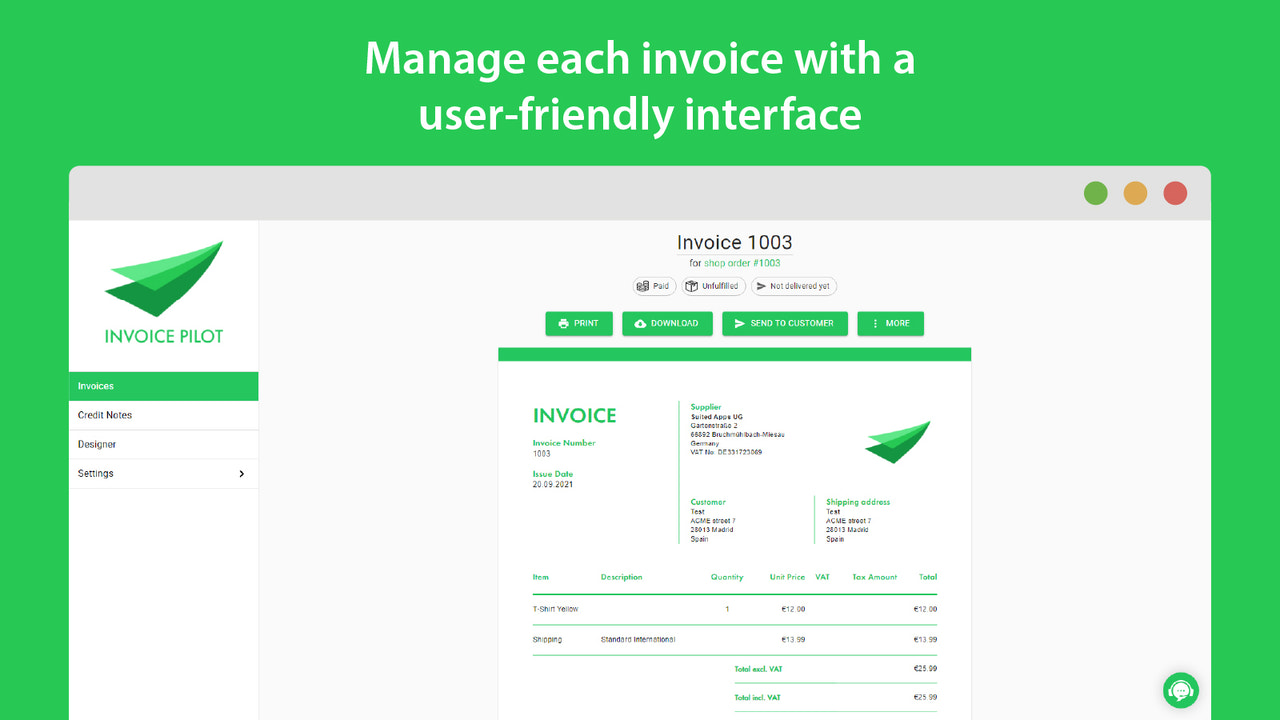The image size is (1280, 720).
Task: Click the Unfulfilled box icon badge
Action: [692, 286]
